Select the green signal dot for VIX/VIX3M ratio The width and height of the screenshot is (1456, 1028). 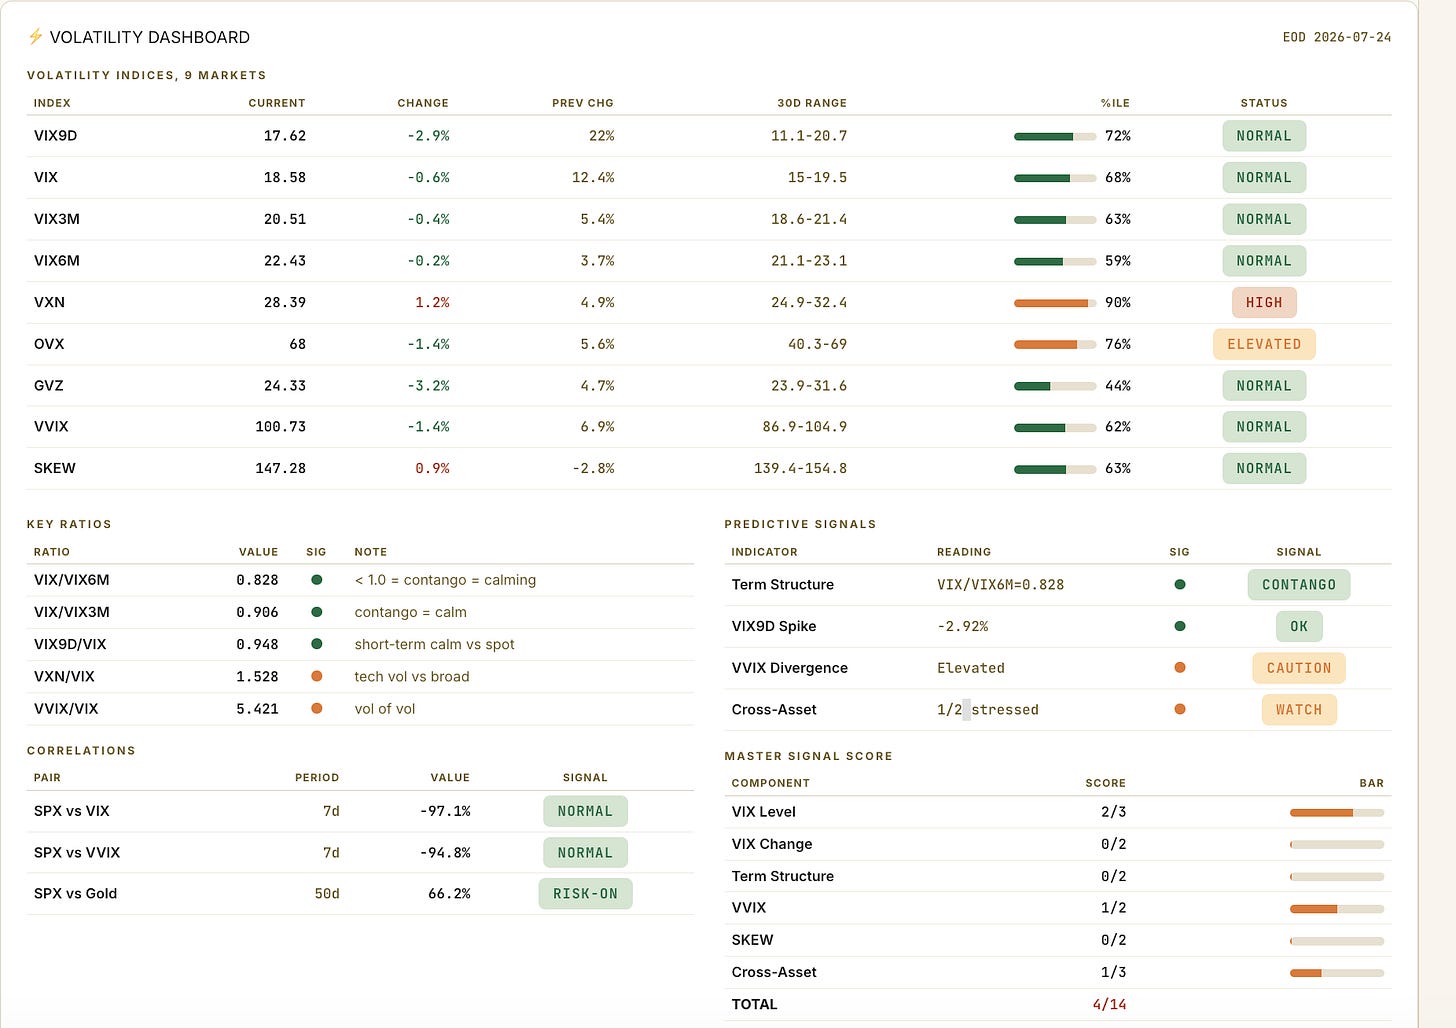[x=317, y=612]
